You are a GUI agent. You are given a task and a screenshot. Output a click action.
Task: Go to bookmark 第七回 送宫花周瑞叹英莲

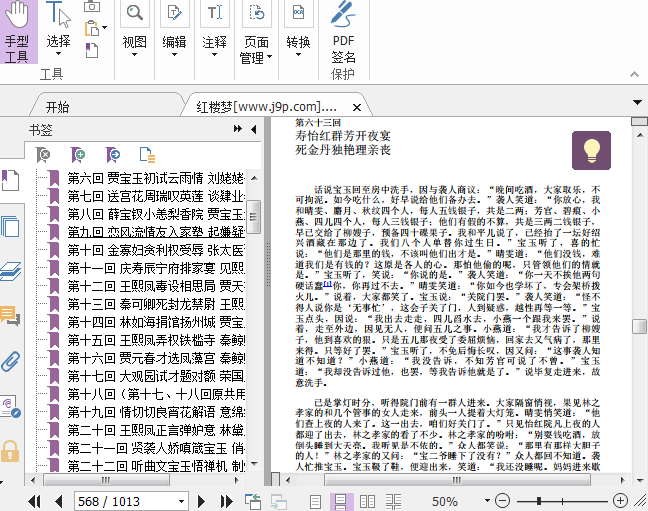tap(156, 196)
